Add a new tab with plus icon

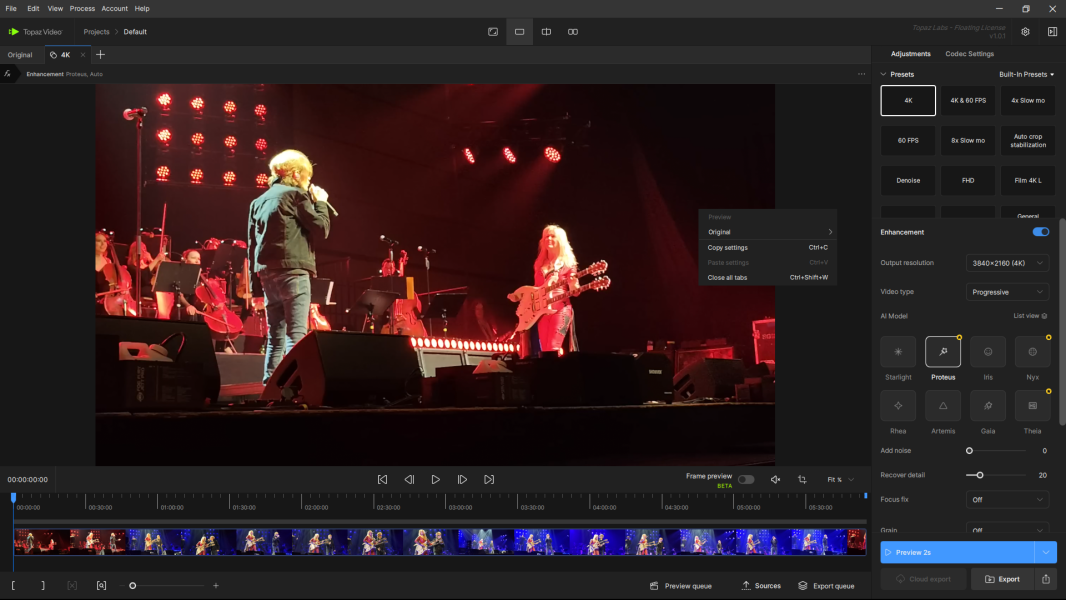pos(100,55)
